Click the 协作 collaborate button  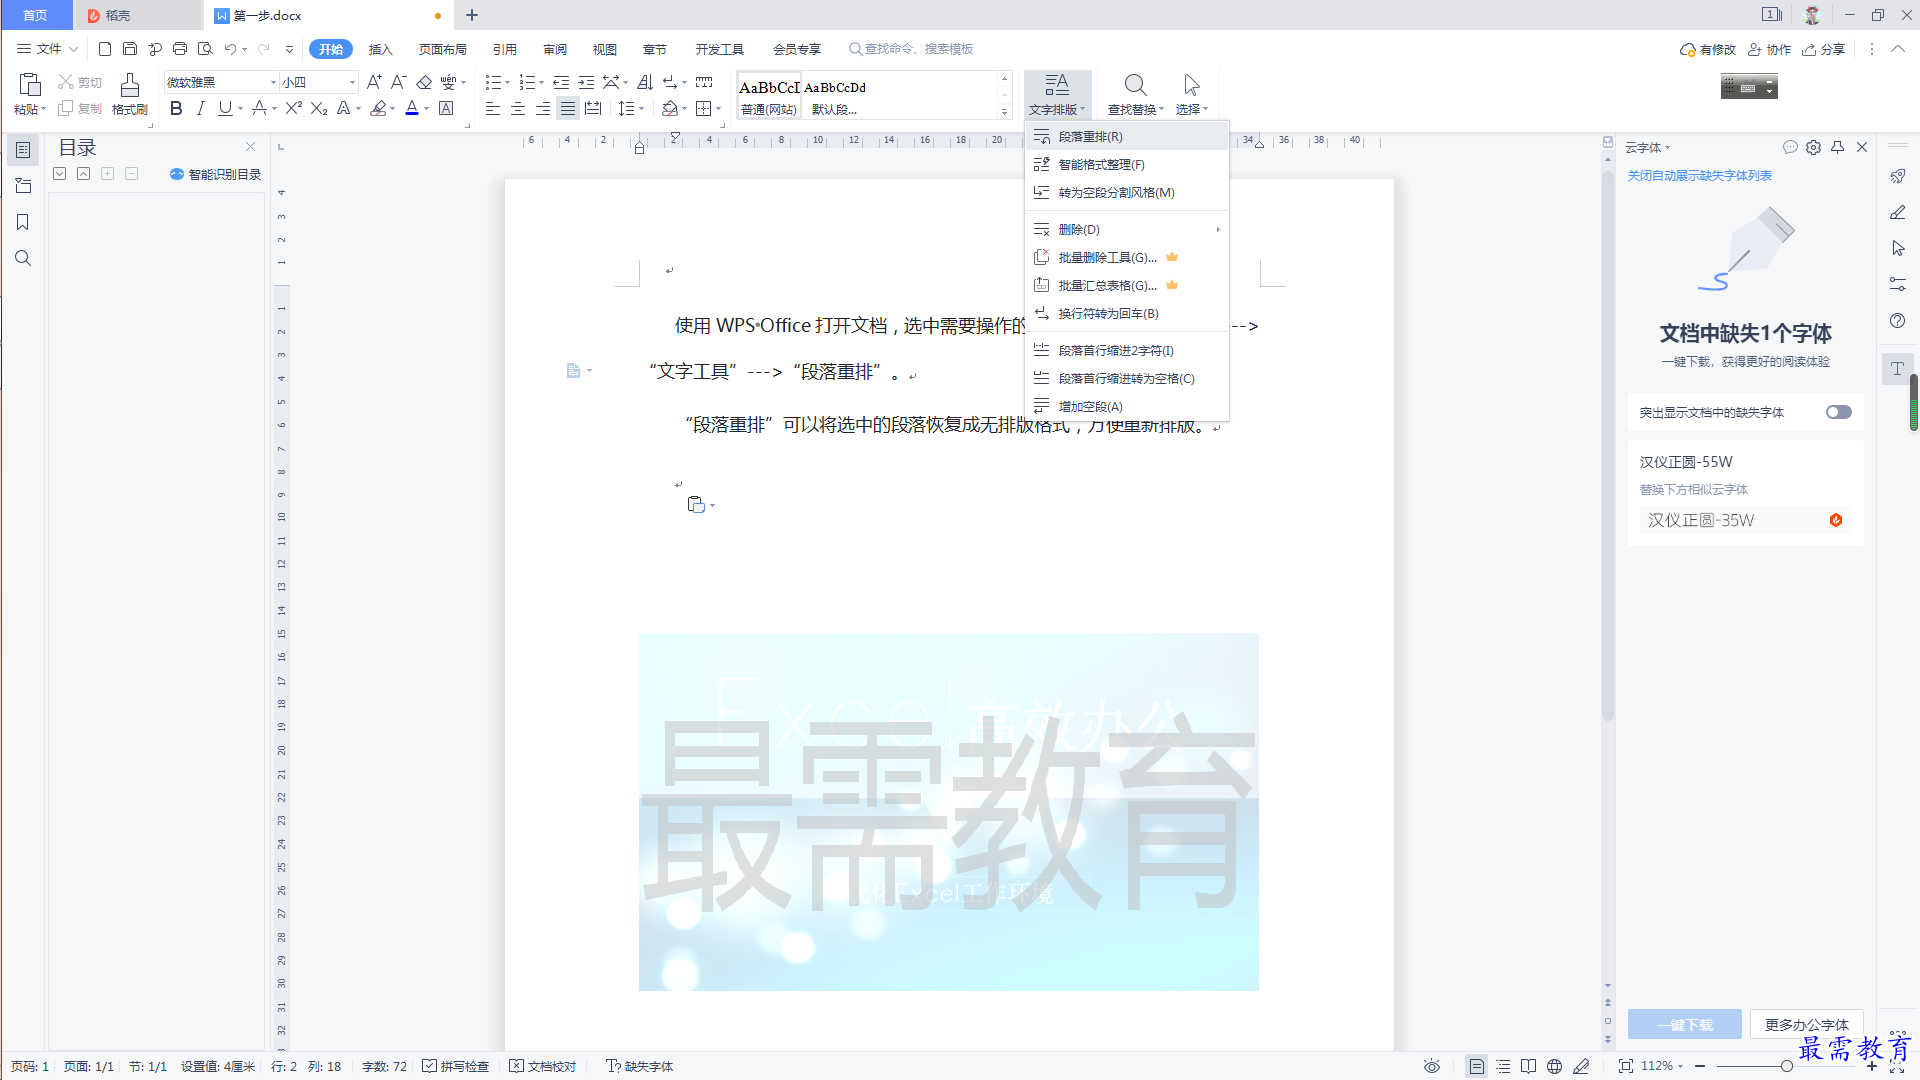tap(1769, 49)
